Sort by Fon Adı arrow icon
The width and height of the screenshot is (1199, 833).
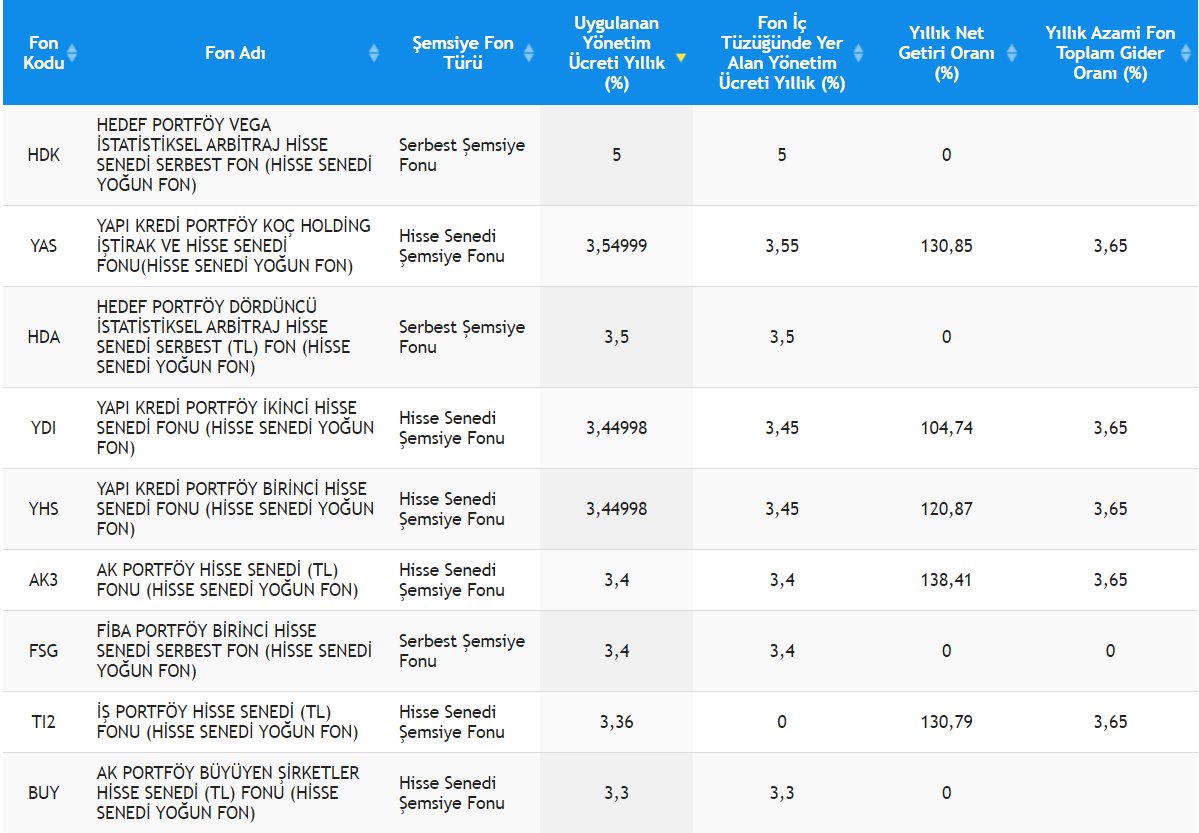tap(374, 53)
